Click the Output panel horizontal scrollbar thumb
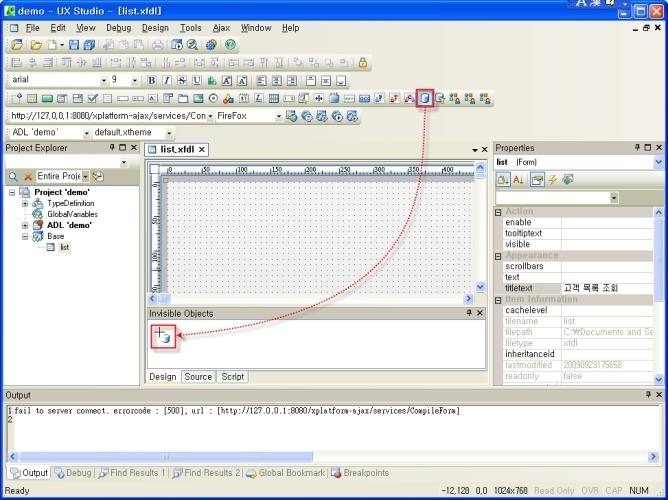Viewport: 668px width, 500px height. pyautogui.click(x=166, y=457)
